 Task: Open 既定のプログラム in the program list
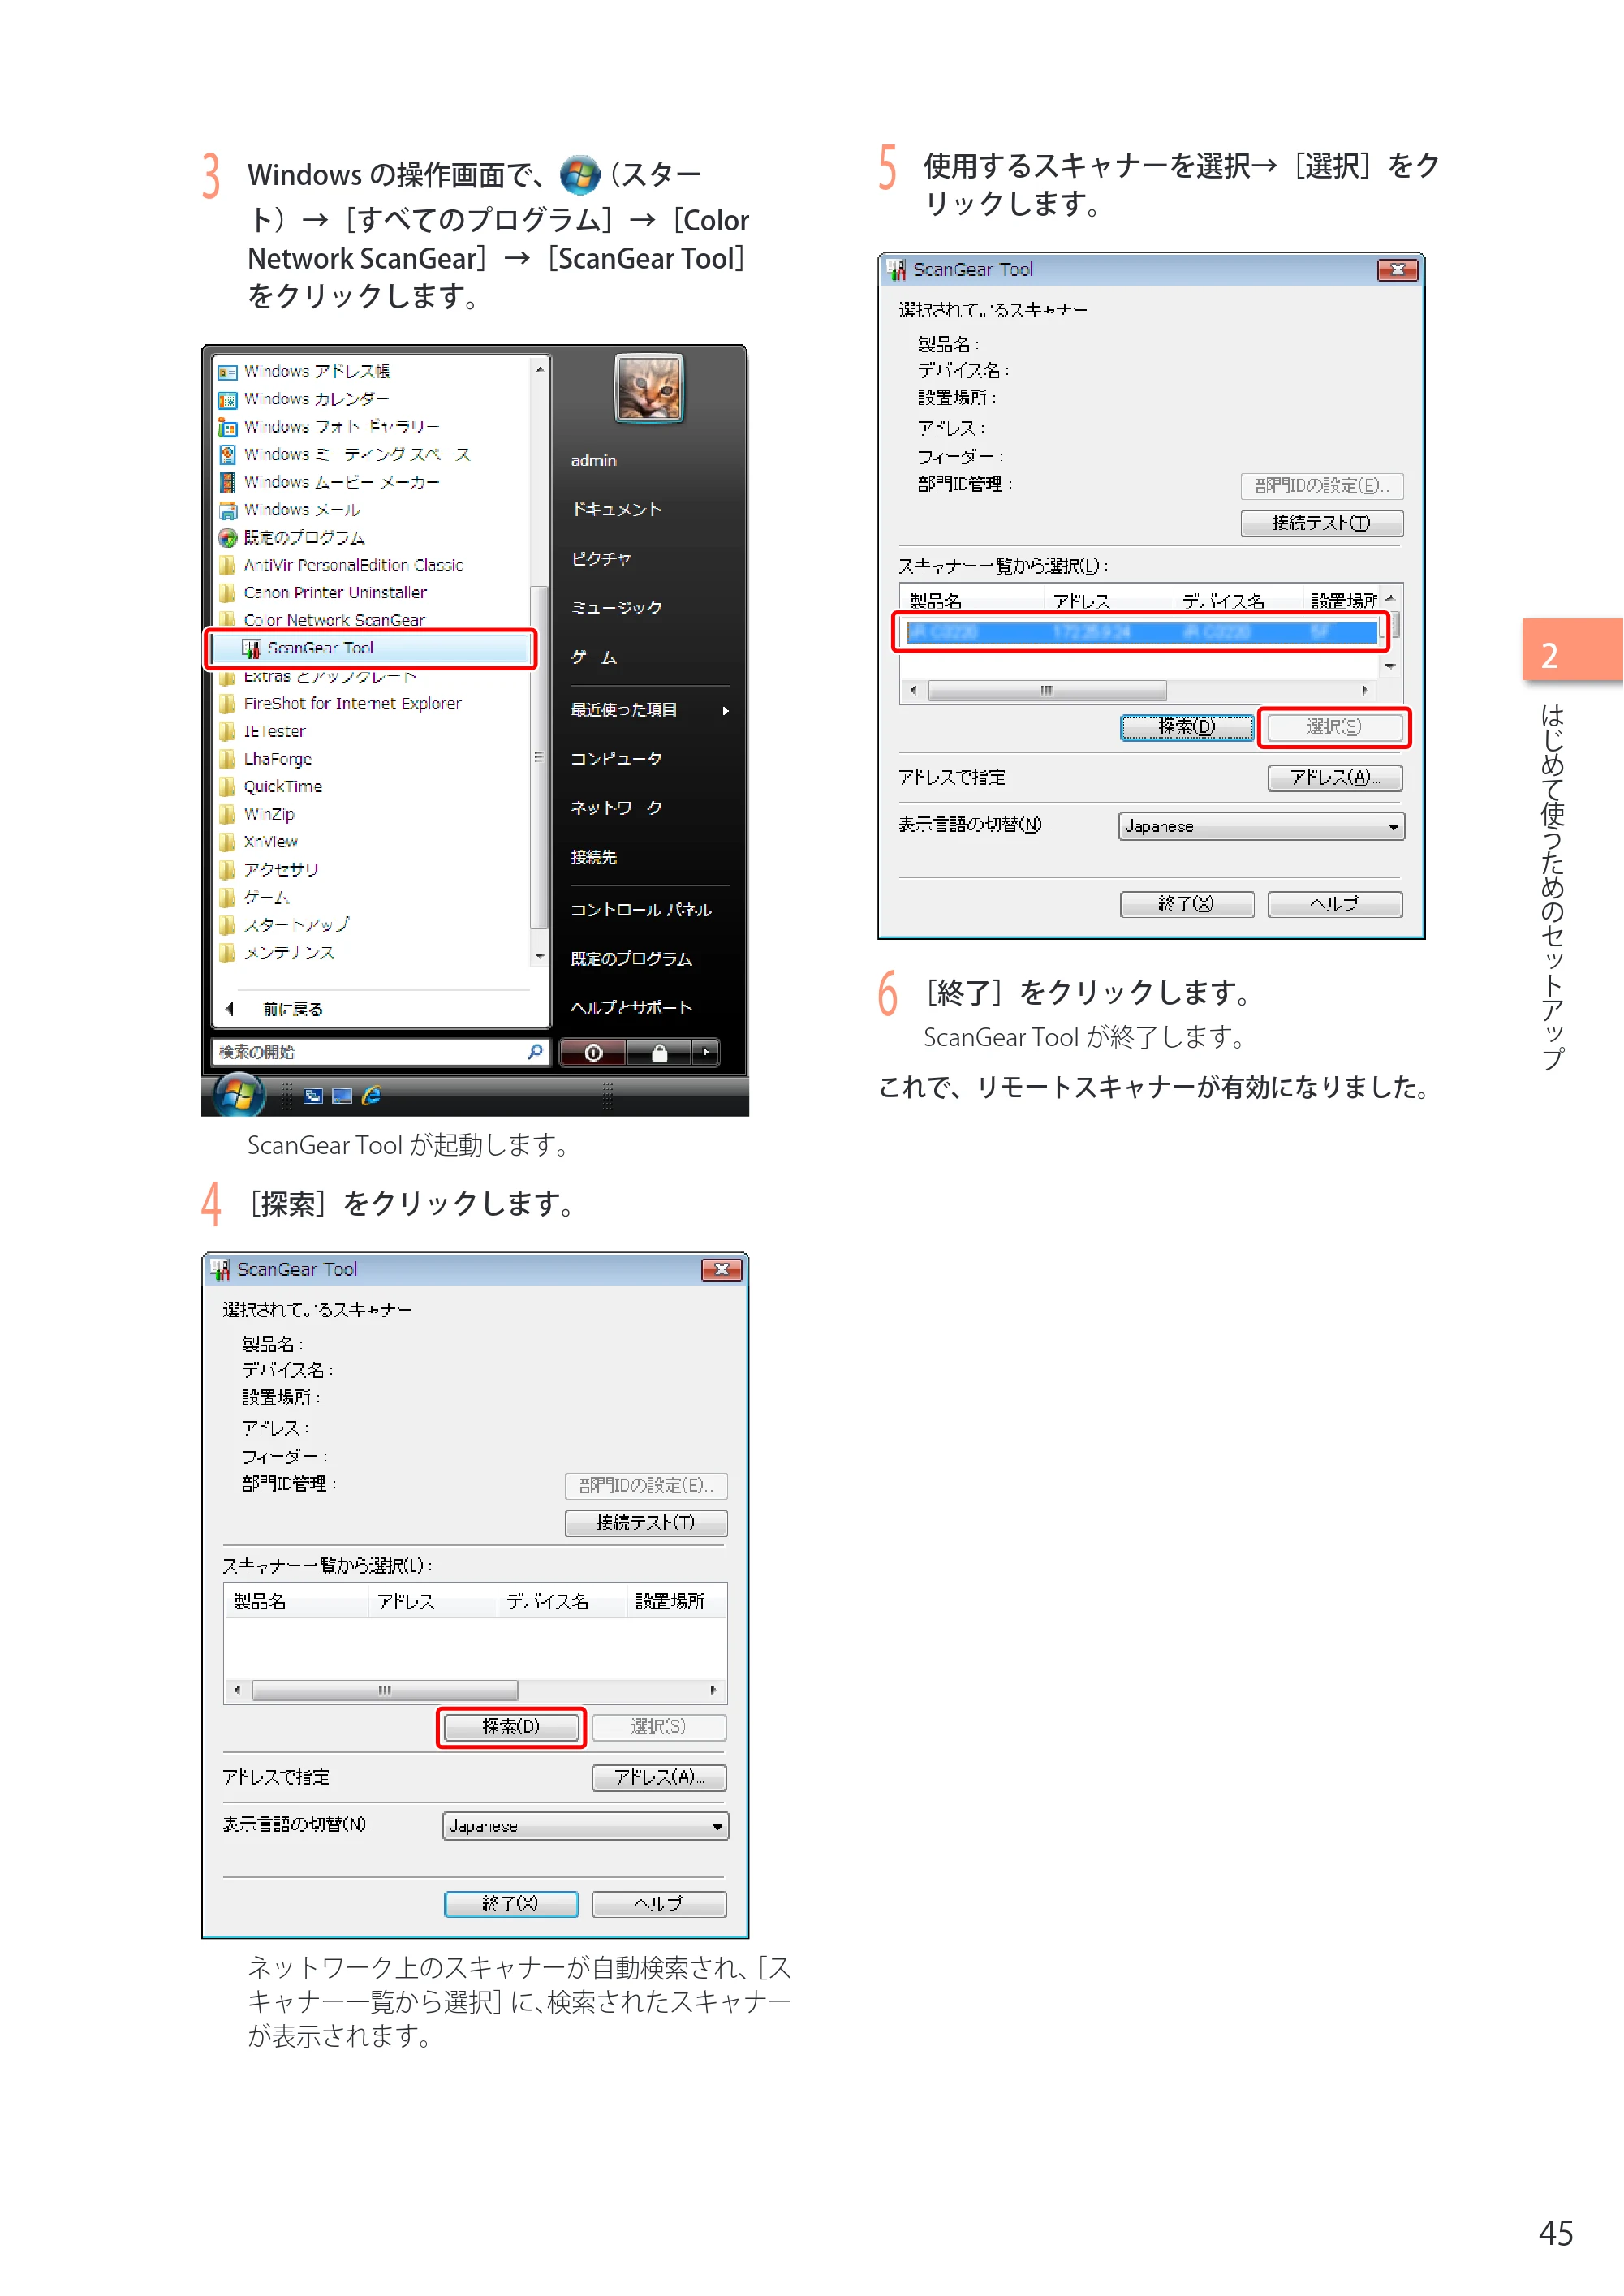291,538
